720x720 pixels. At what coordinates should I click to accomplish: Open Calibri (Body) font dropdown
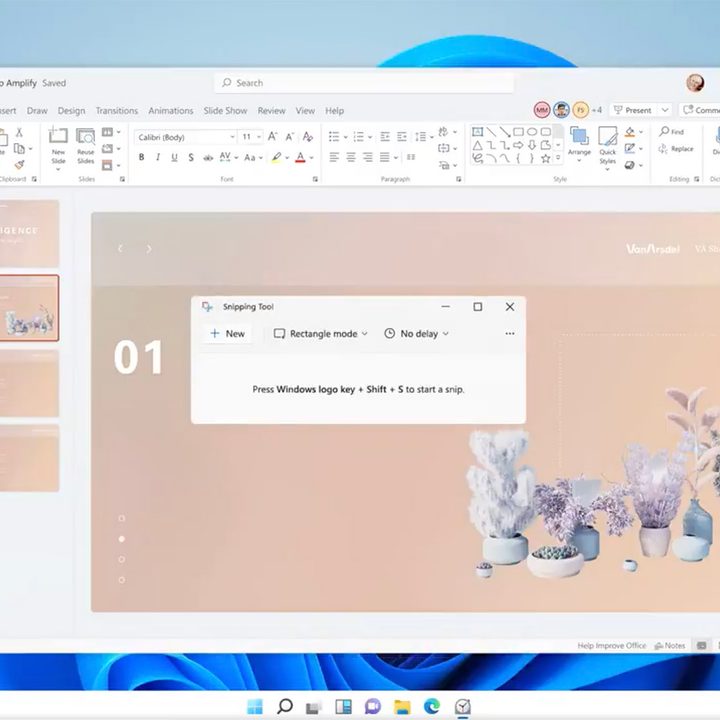(232, 137)
